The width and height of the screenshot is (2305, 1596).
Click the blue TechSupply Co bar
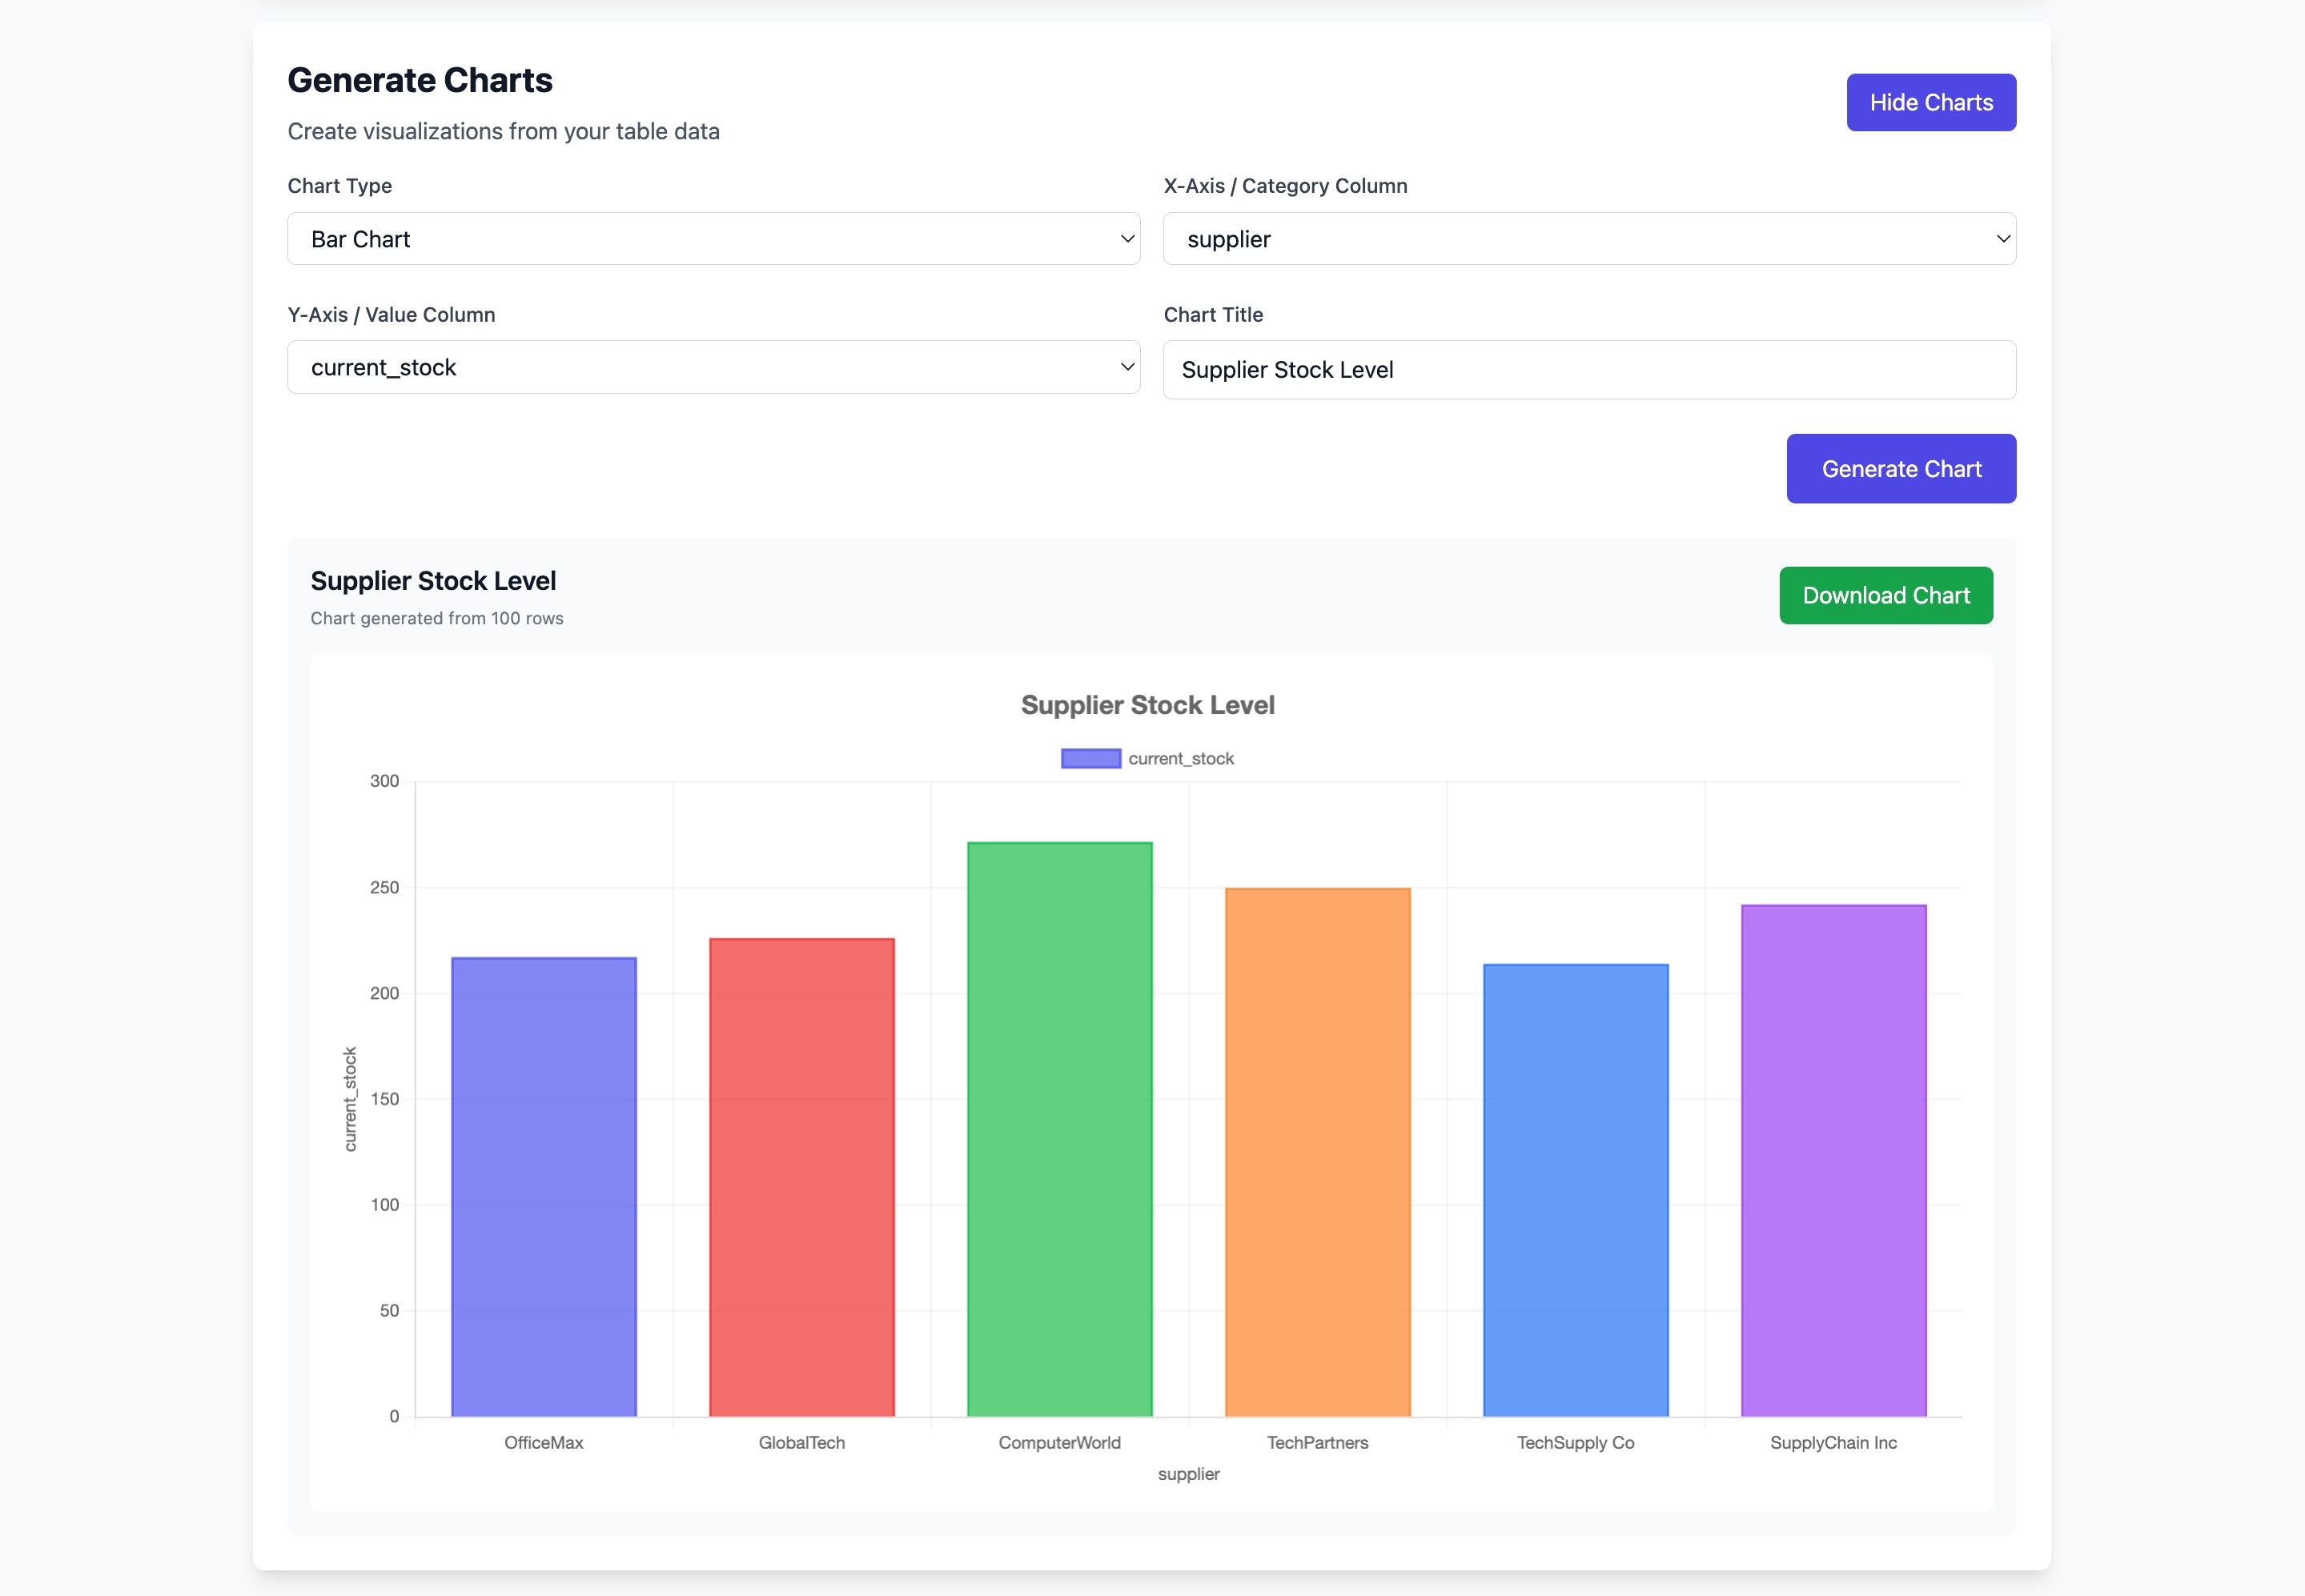(1576, 1189)
